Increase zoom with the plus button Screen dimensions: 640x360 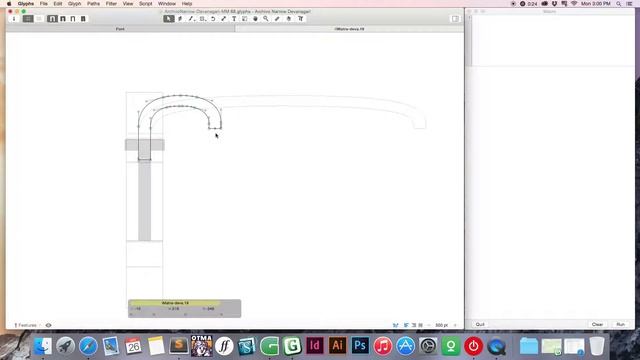[455, 325]
